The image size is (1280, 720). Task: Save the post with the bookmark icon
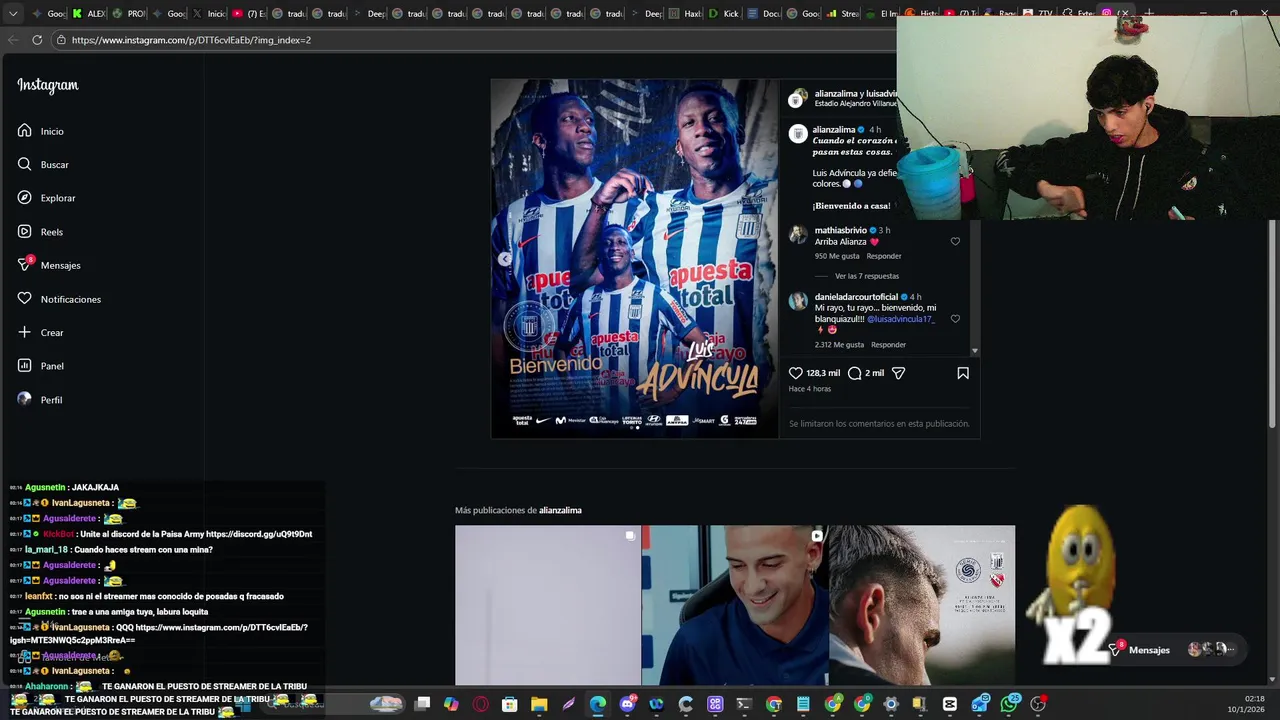tap(963, 373)
